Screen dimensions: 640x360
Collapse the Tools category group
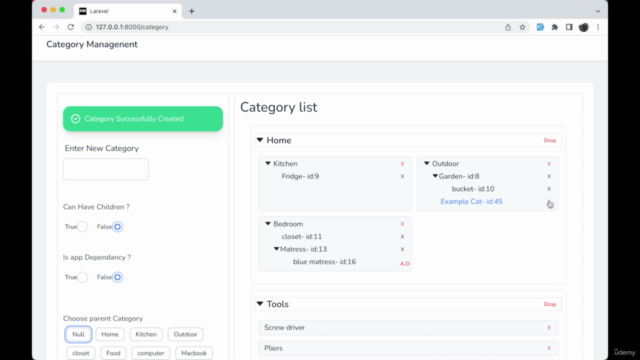(x=260, y=304)
